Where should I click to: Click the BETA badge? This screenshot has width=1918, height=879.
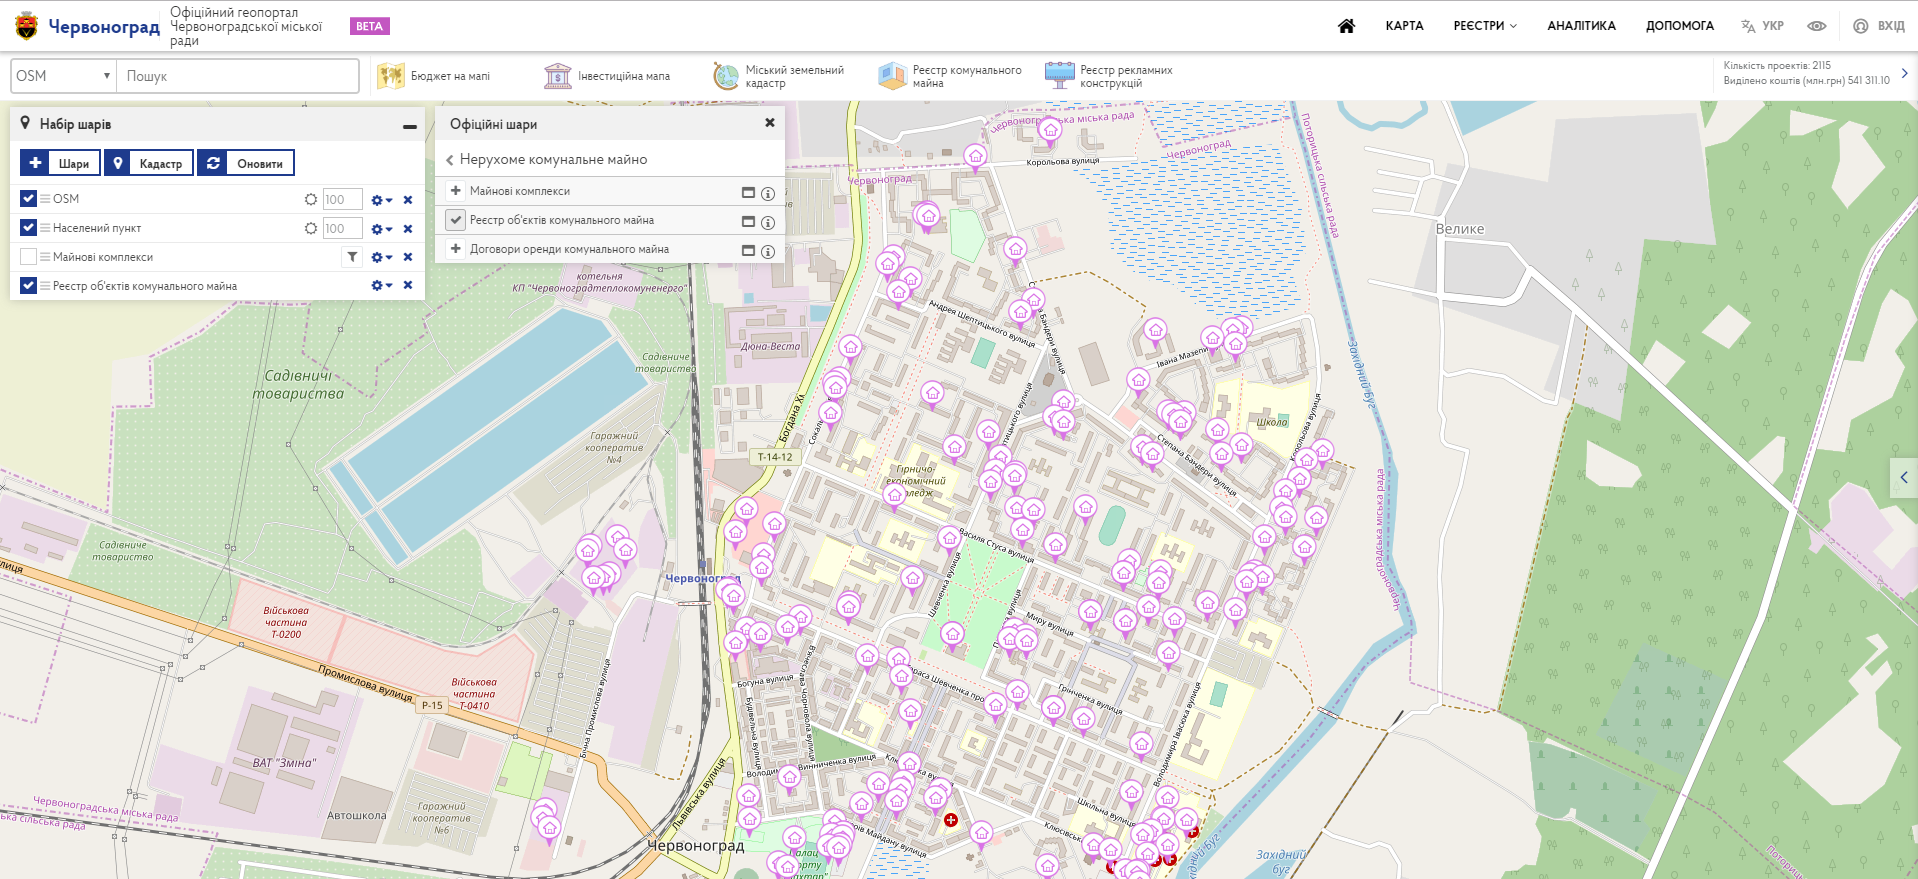click(369, 26)
